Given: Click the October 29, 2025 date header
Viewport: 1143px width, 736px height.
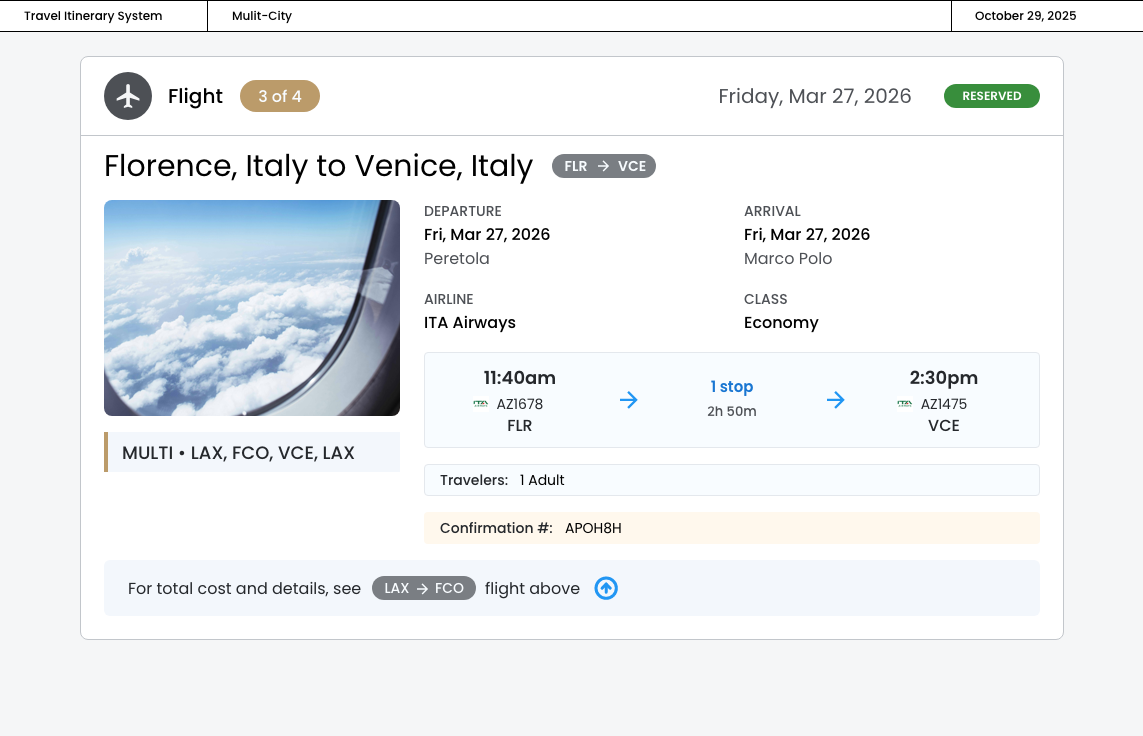Looking at the screenshot, I should (x=1025, y=16).
